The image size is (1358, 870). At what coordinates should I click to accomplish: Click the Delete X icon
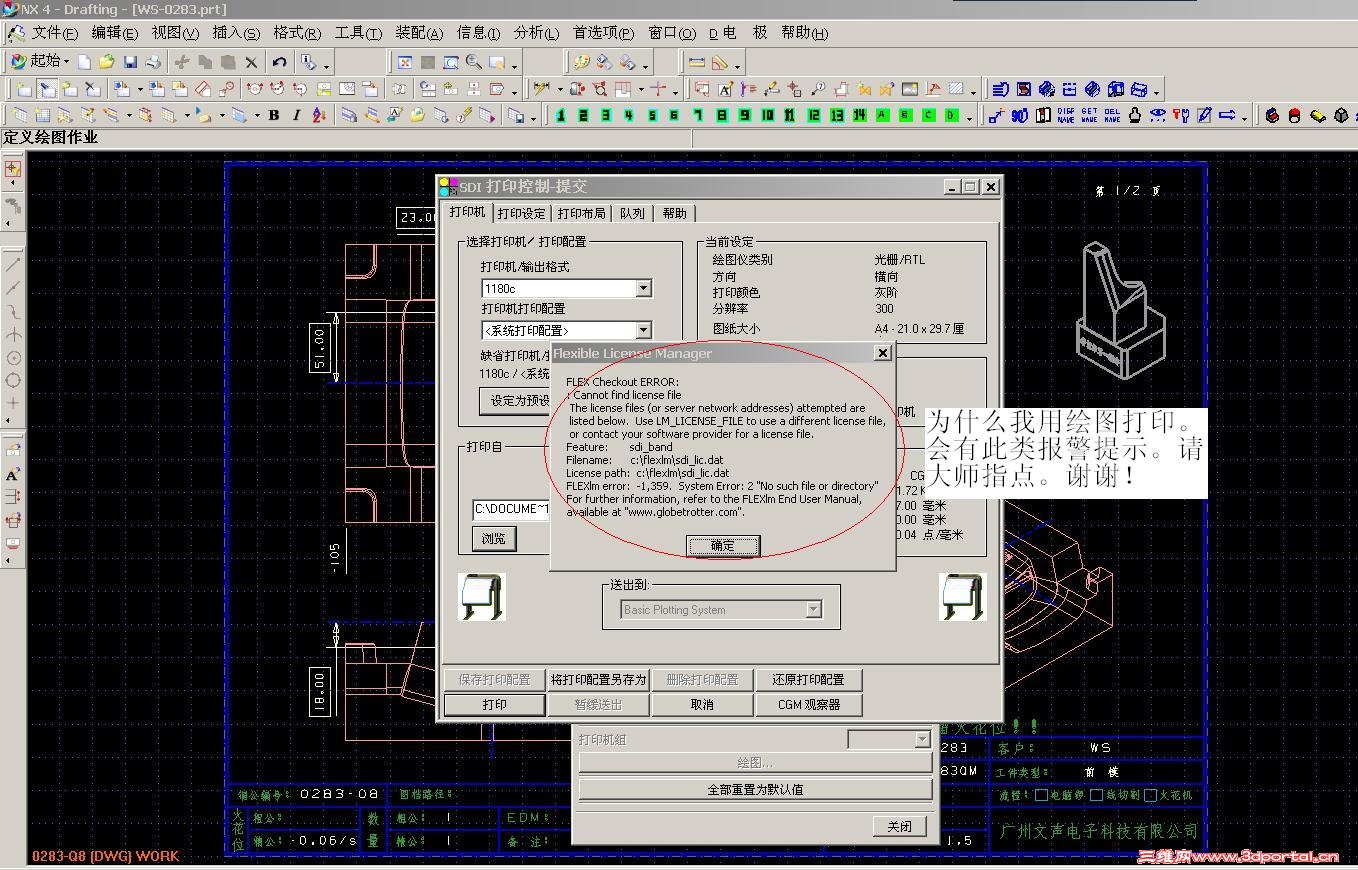pos(251,62)
